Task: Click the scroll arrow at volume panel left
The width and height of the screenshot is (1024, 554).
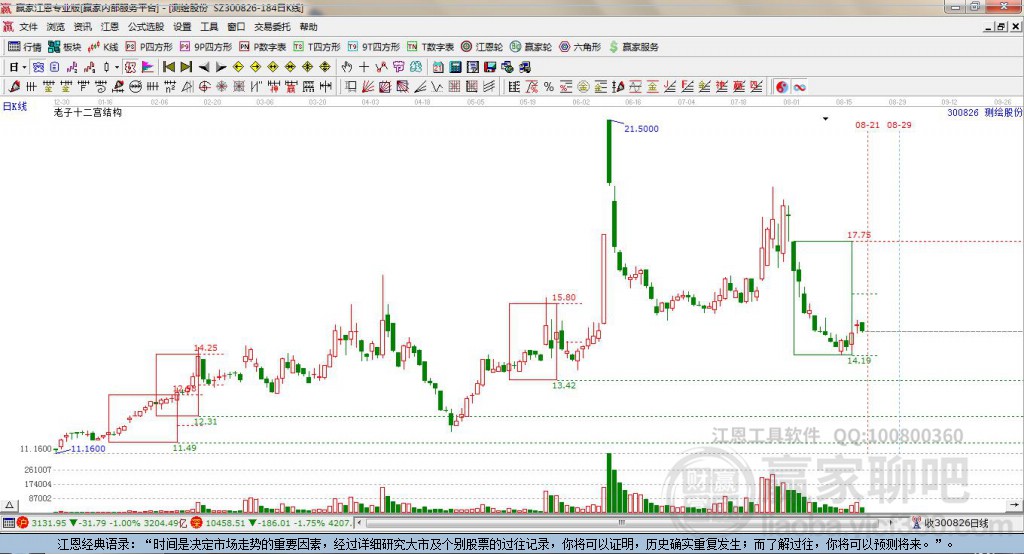Action: (x=9, y=505)
